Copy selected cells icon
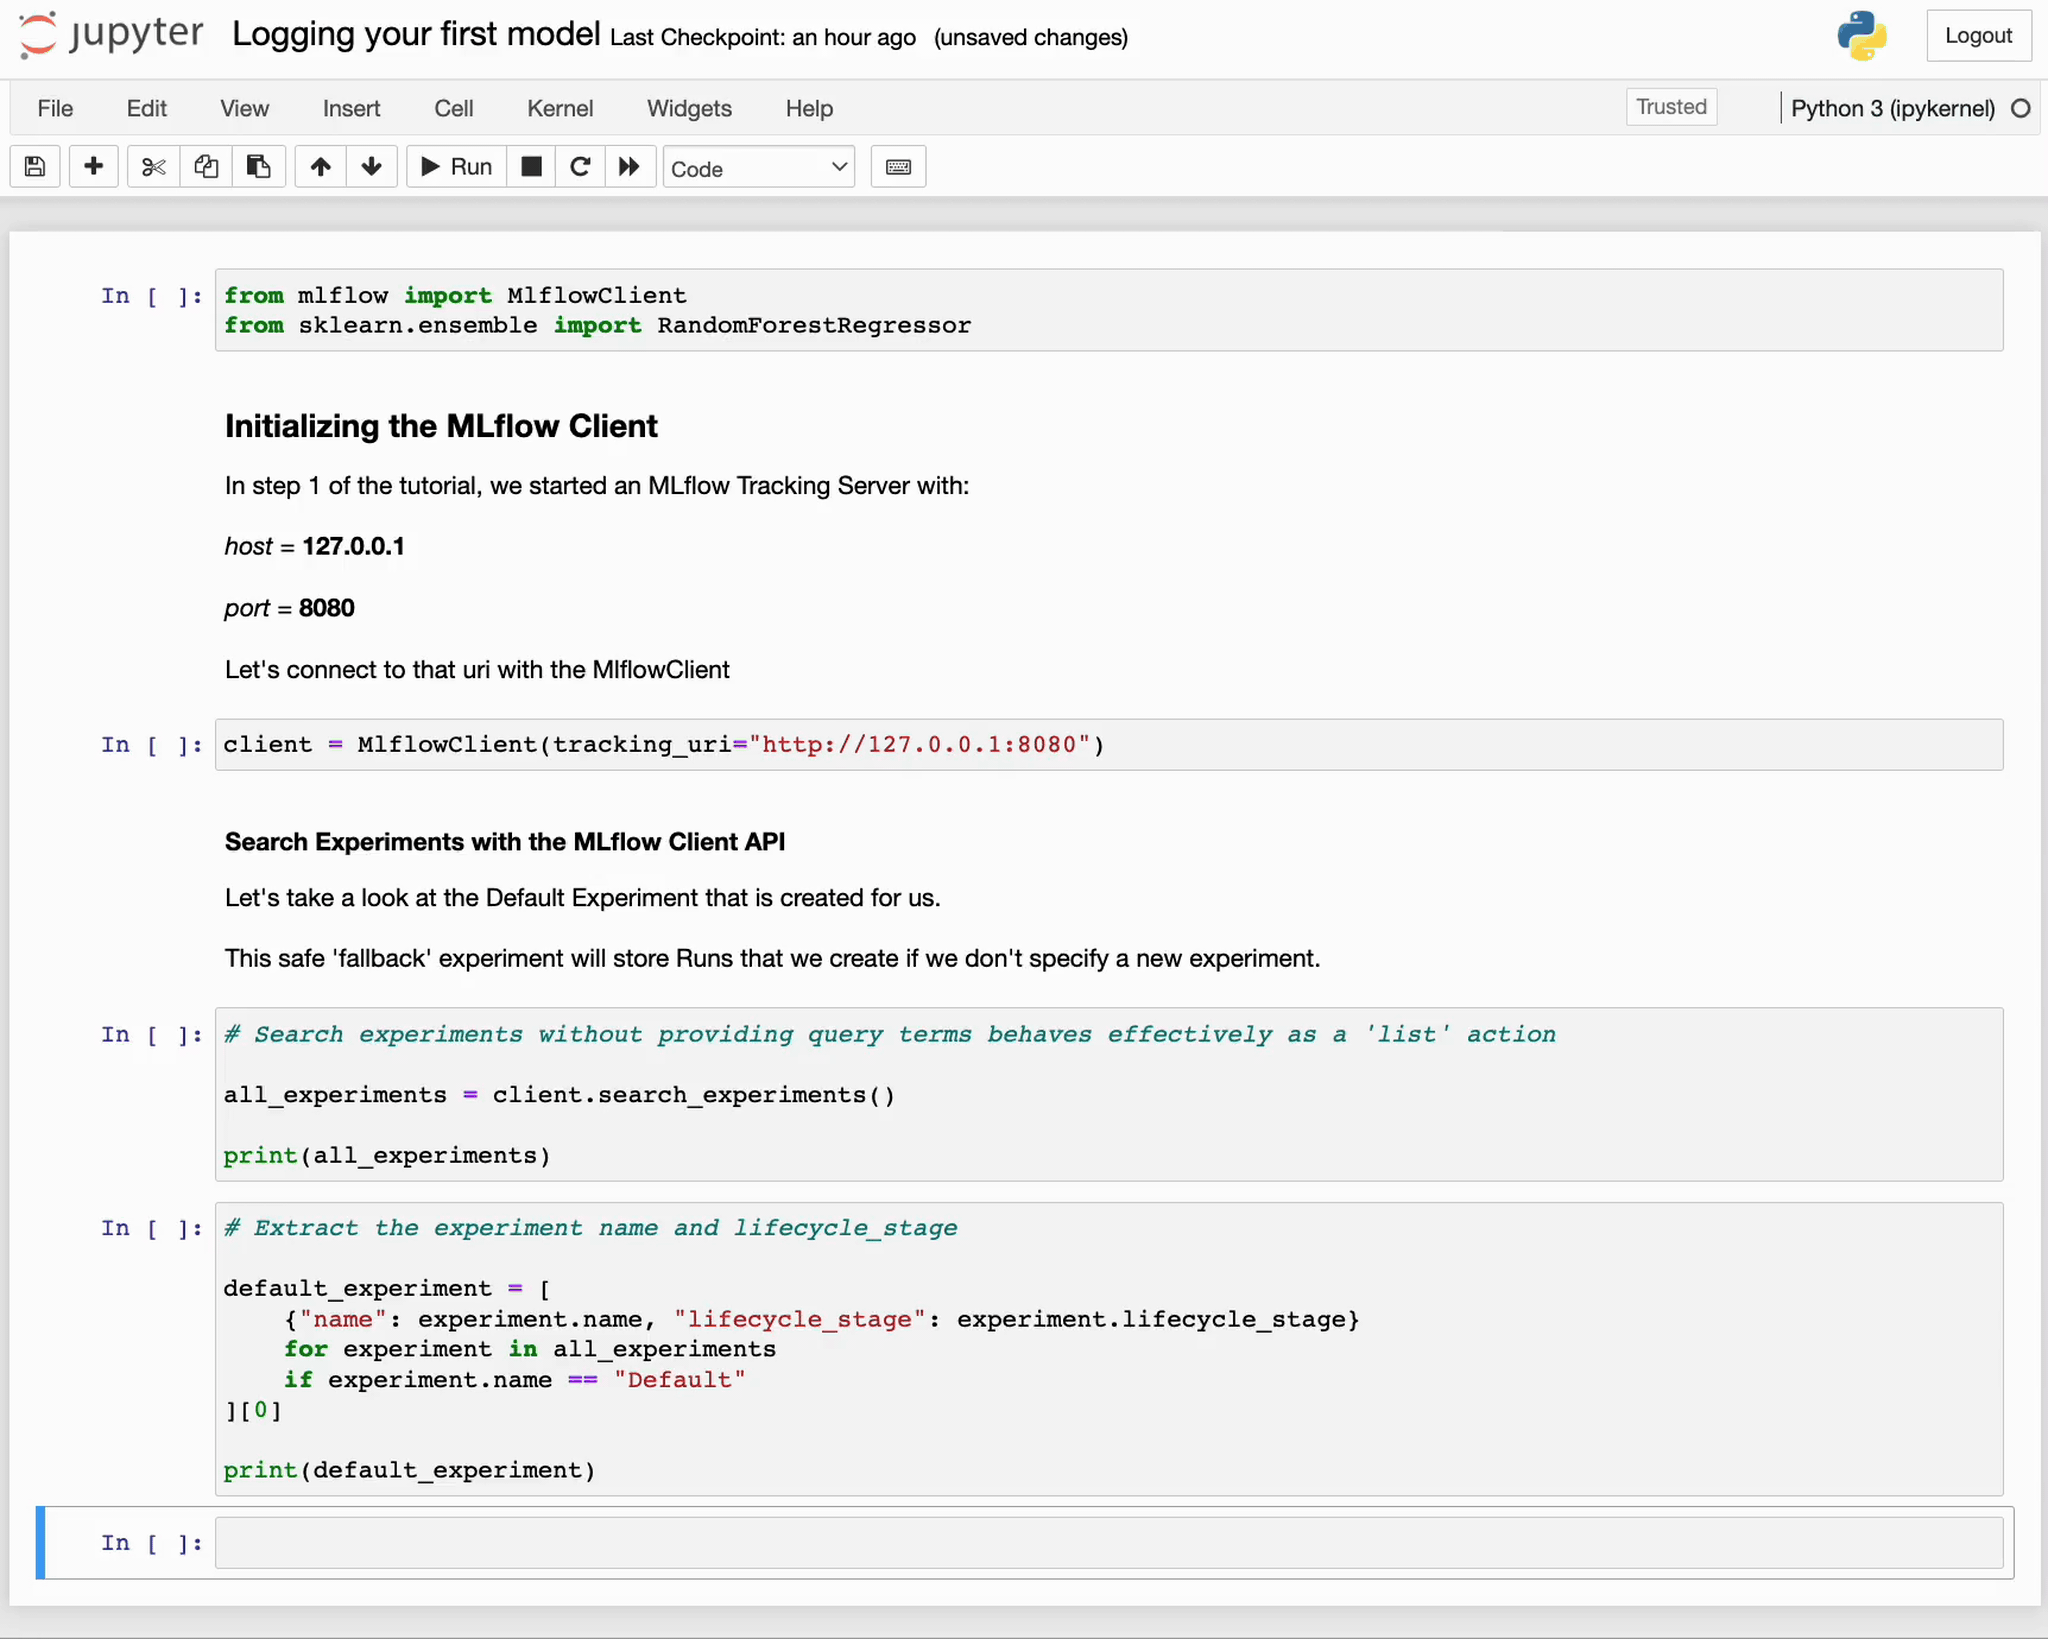The width and height of the screenshot is (2048, 1639). (x=206, y=167)
